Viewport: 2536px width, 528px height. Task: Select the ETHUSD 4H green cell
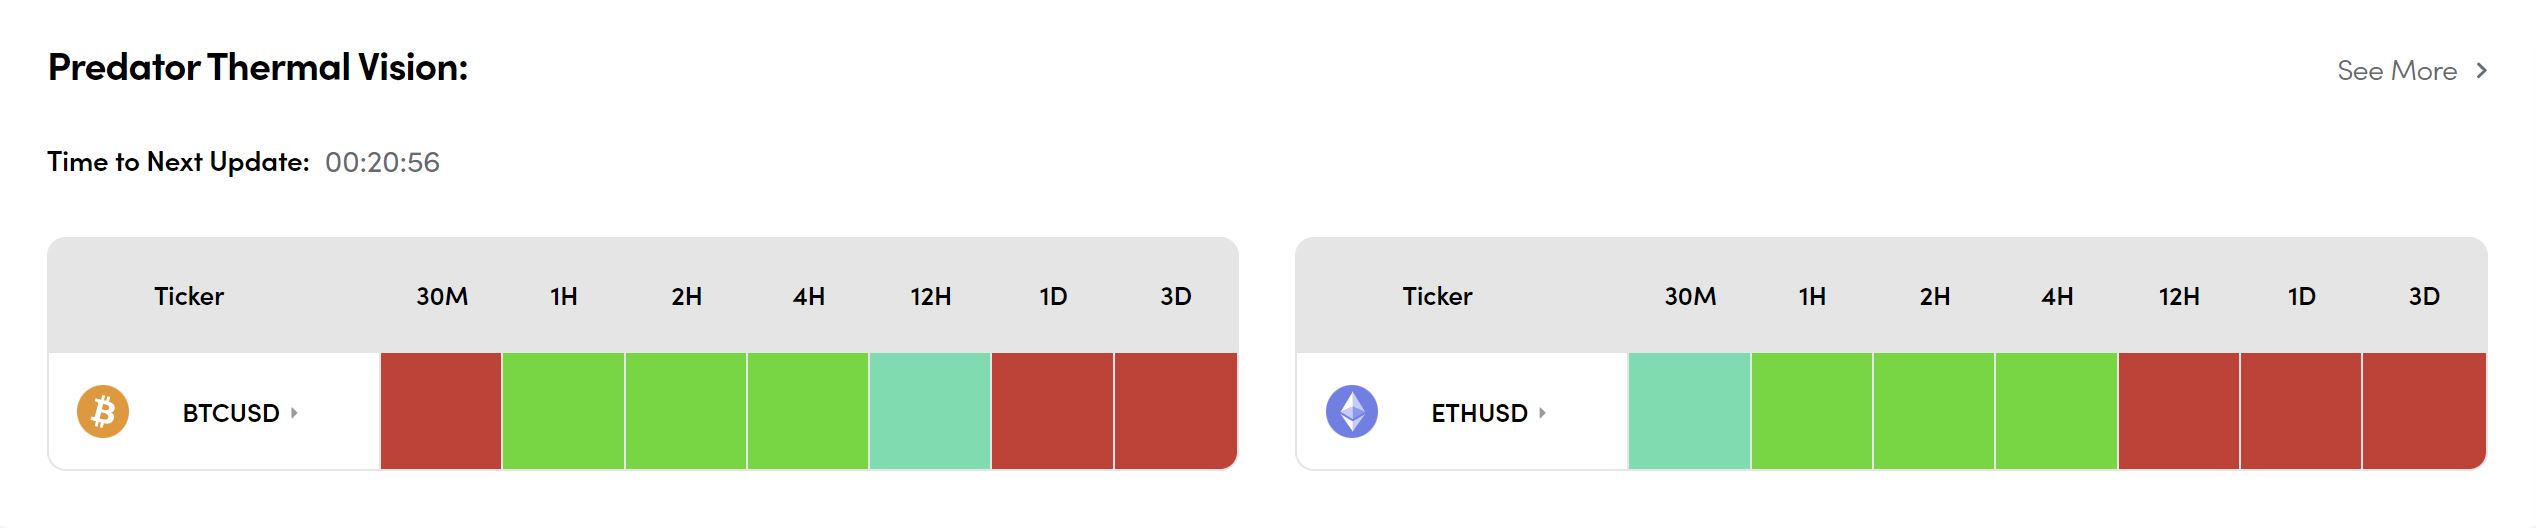[2056, 411]
